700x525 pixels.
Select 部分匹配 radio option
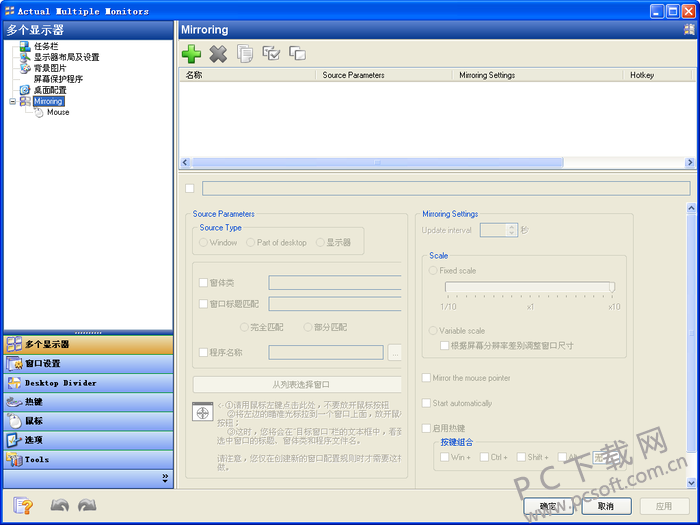[308, 327]
